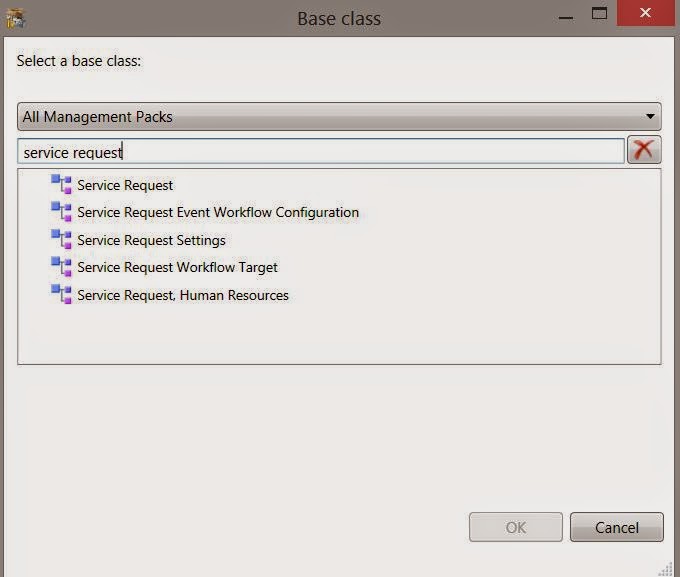Image resolution: width=680 pixels, height=577 pixels.
Task: Focus the 'service request' search field
Action: tap(321, 151)
